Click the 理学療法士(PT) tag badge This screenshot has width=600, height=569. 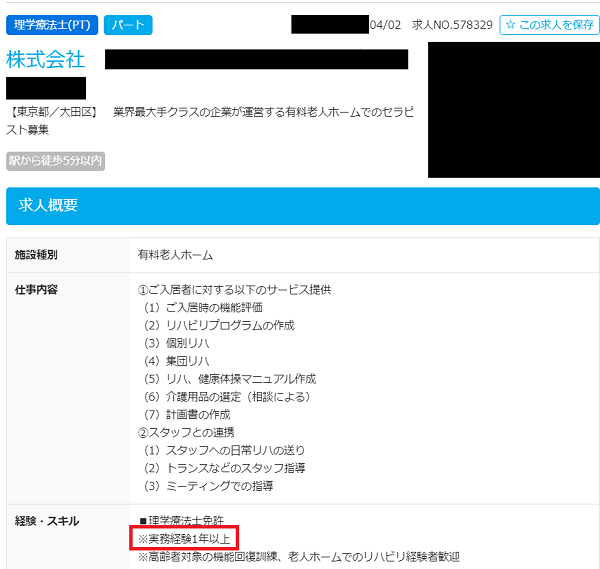pos(52,25)
